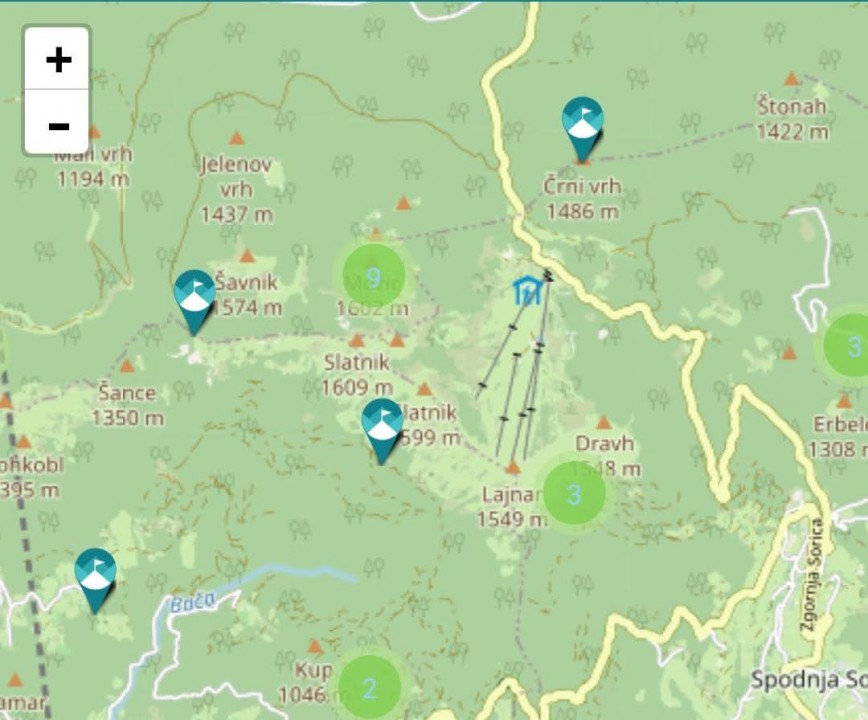This screenshot has height=720, width=868.
Task: Open the 3-marker cluster at the right edge
Action: tap(850, 345)
